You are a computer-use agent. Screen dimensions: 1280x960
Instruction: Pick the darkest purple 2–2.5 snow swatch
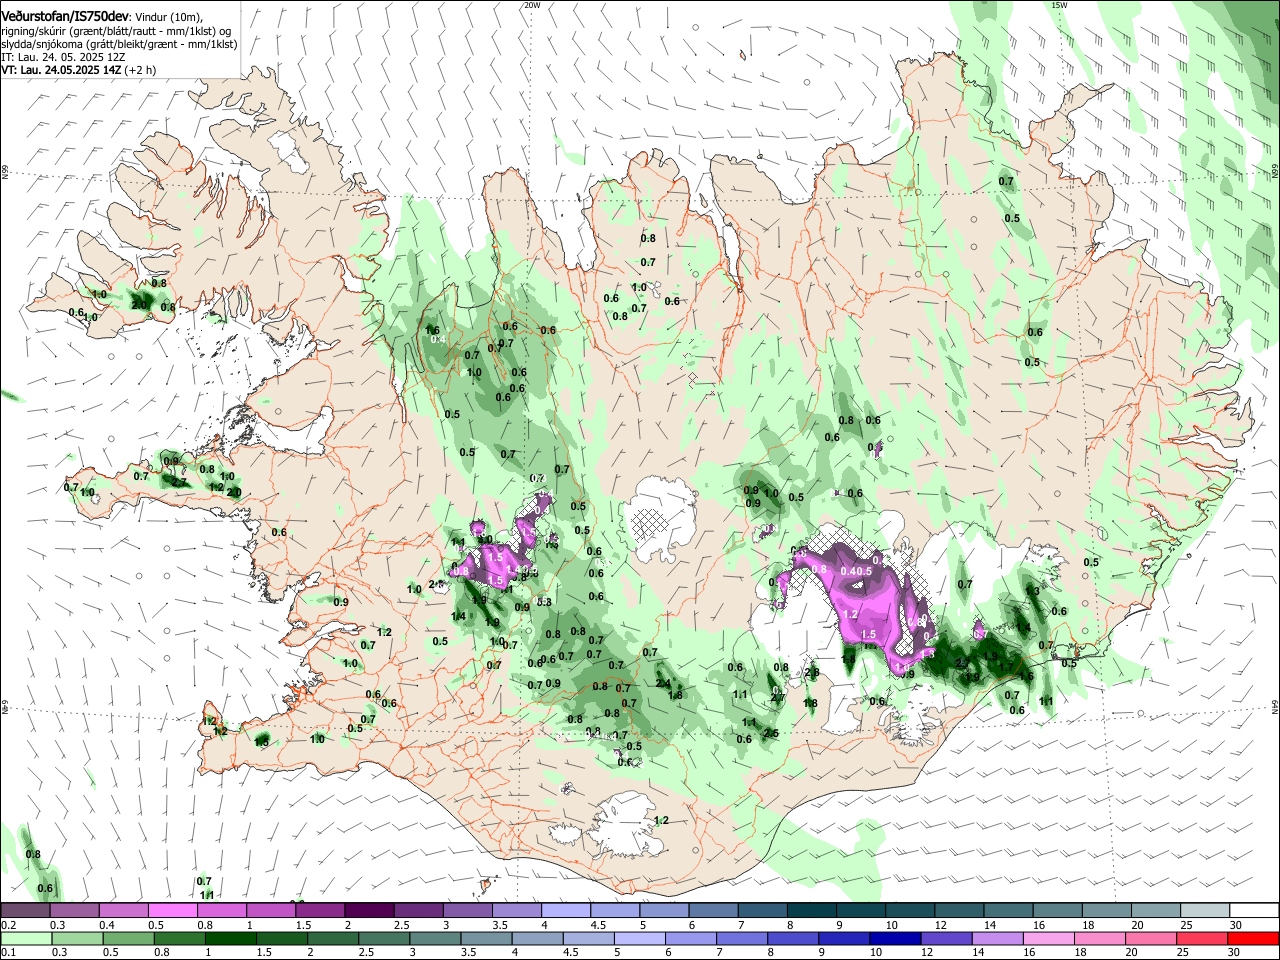tap(370, 911)
